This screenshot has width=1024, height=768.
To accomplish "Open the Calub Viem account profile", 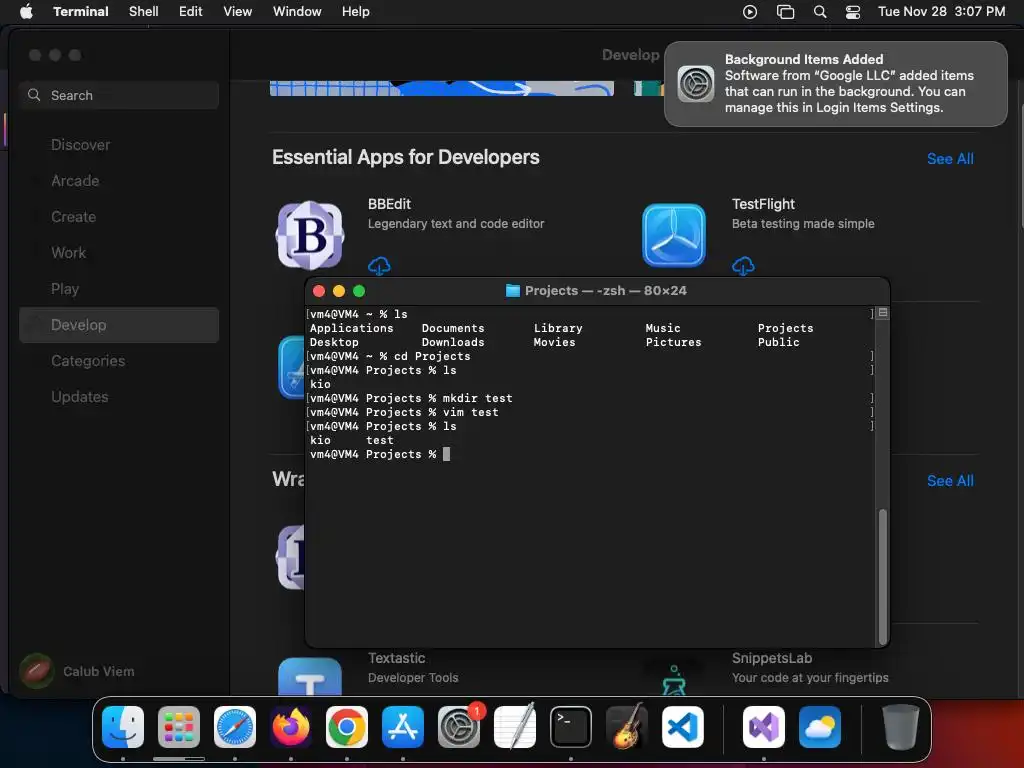I will [x=77, y=671].
